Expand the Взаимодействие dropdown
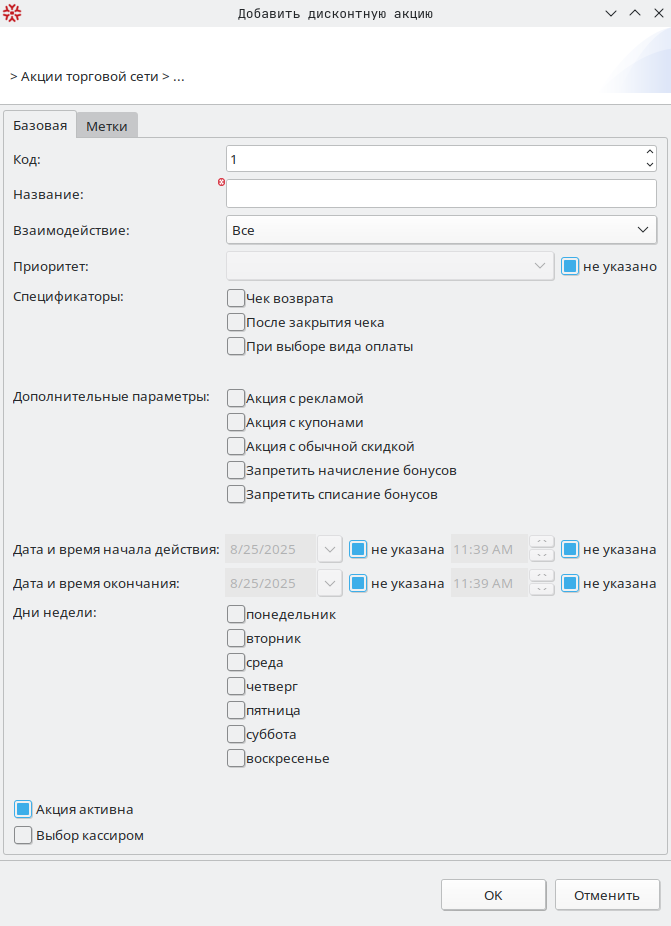Image resolution: width=671 pixels, height=926 pixels. click(x=643, y=230)
